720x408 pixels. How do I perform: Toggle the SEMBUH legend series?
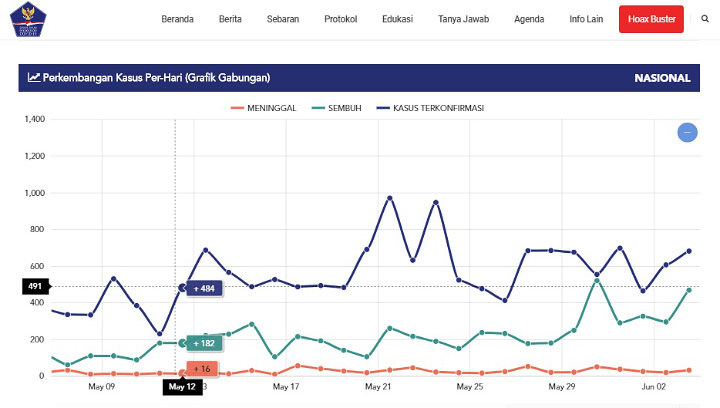pyautogui.click(x=337, y=108)
